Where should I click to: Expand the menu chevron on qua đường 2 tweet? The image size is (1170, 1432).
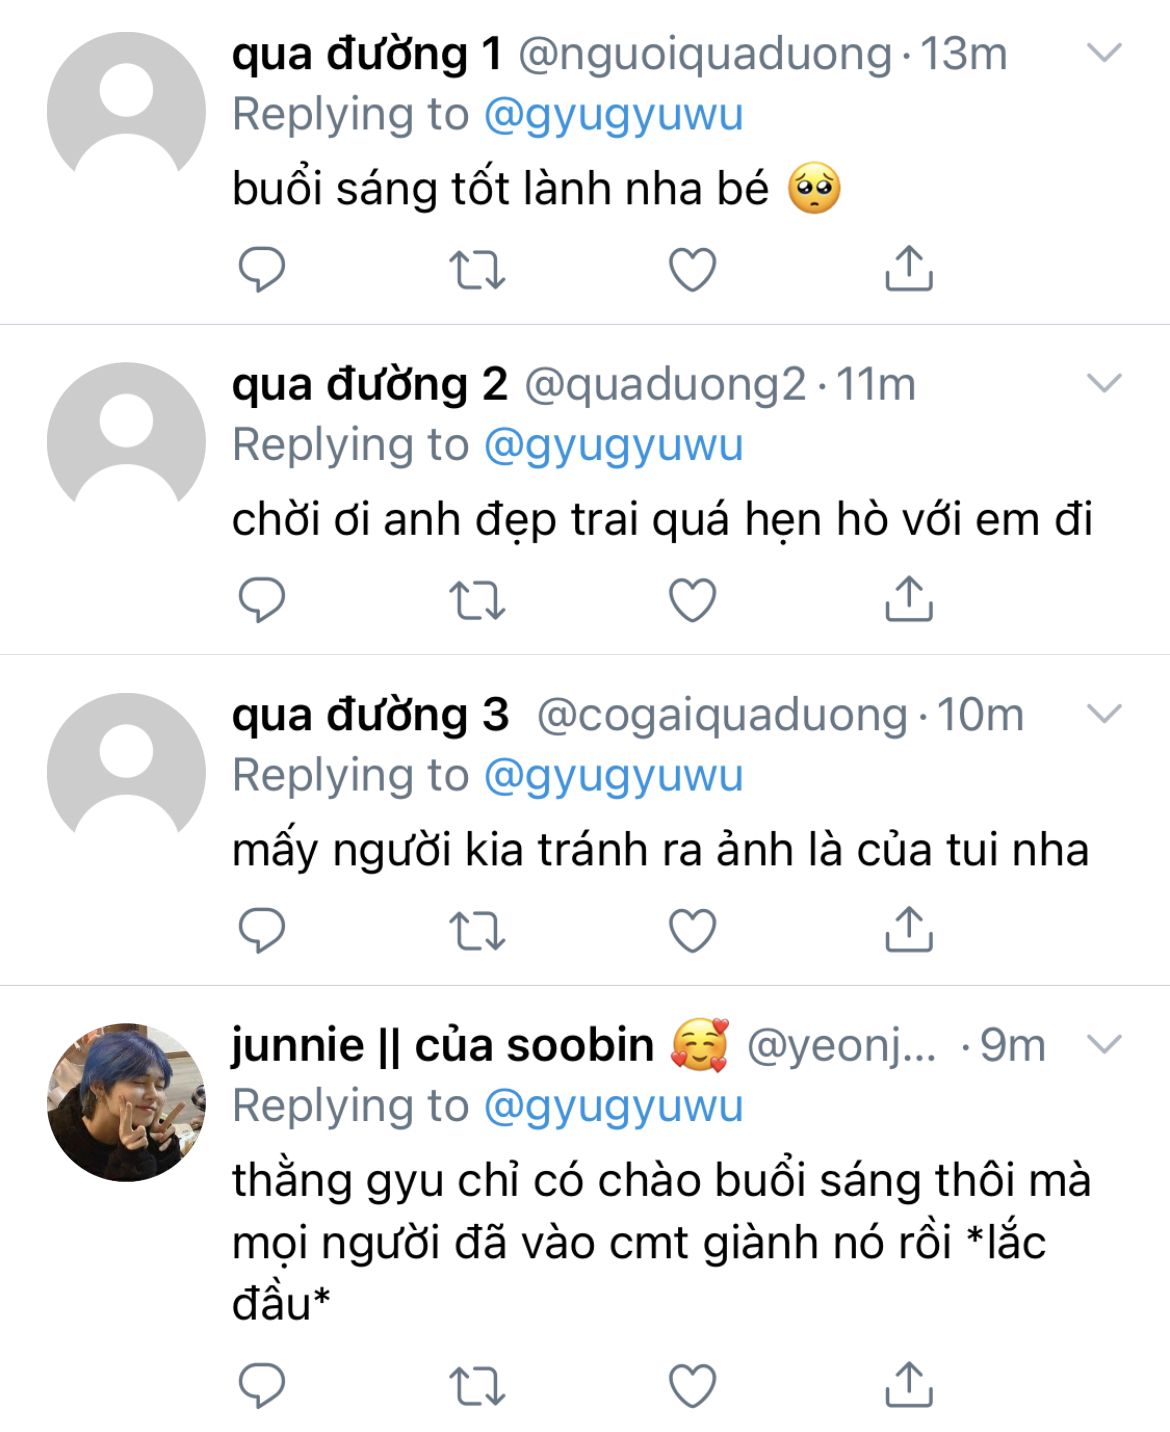click(1104, 382)
